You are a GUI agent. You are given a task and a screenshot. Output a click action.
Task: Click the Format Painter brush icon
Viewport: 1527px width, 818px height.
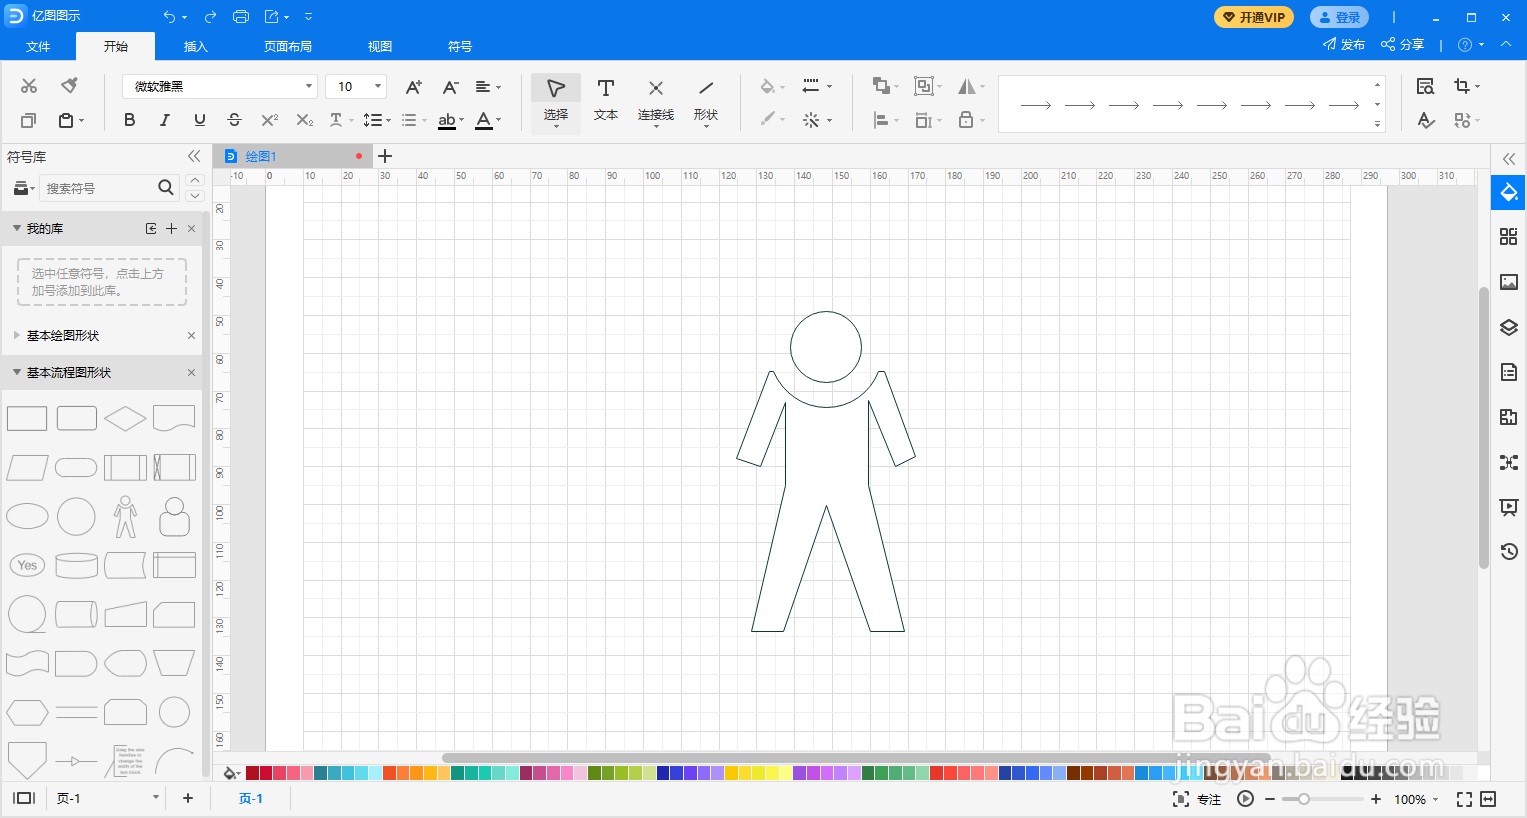click(x=69, y=86)
